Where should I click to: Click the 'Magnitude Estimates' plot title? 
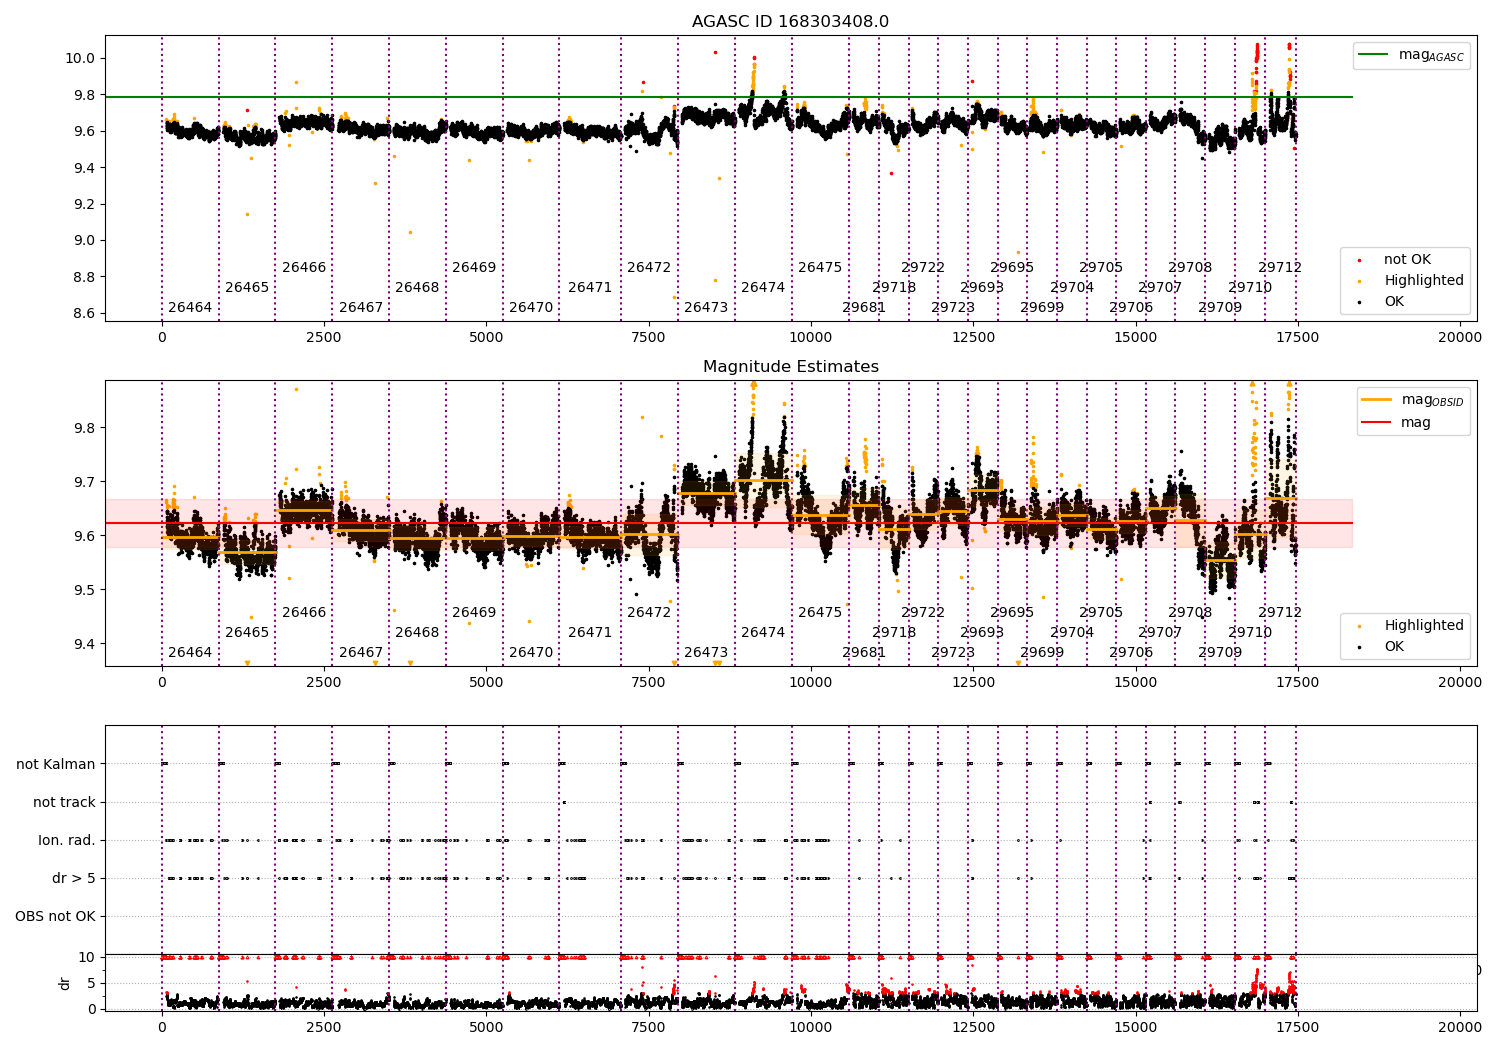coord(790,367)
